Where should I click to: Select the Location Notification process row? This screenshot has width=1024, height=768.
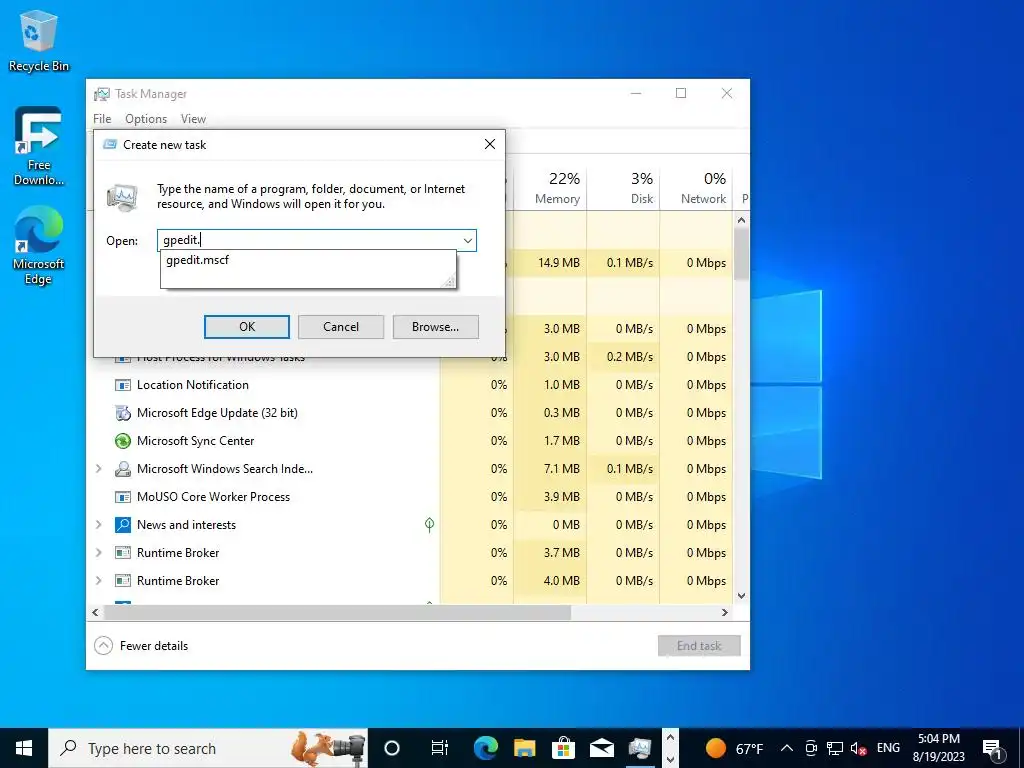tap(409, 385)
